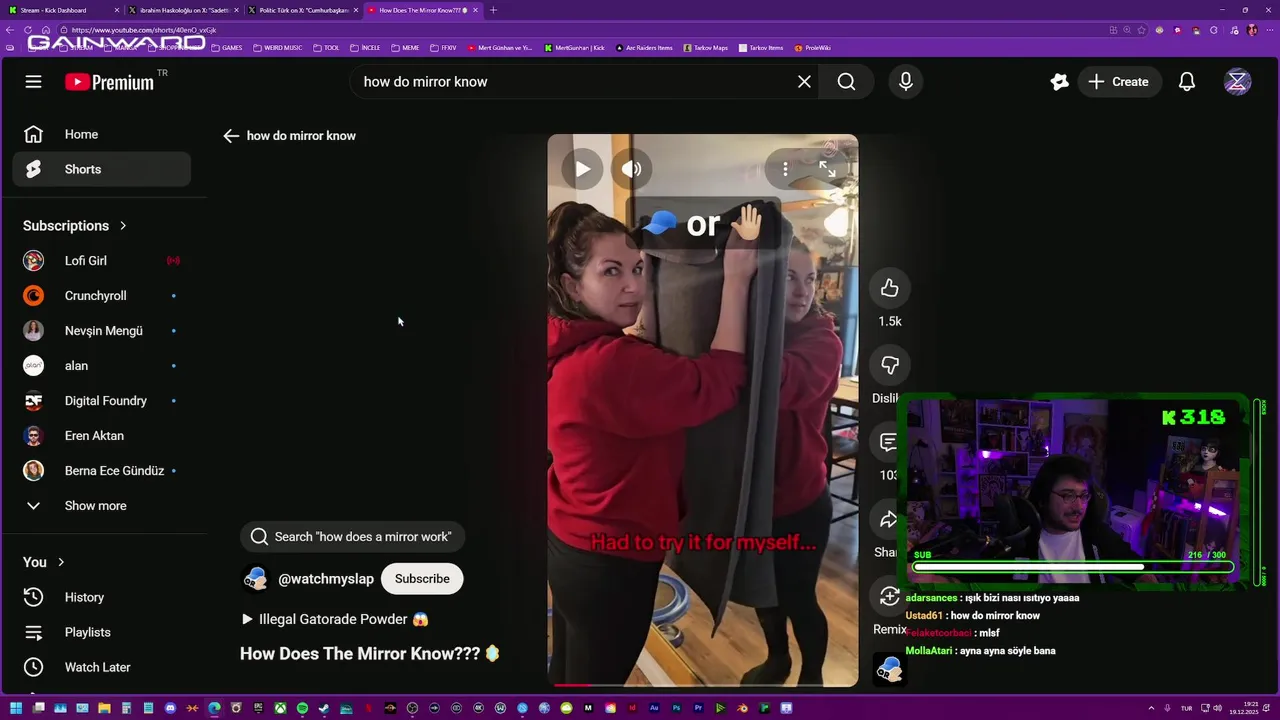Subscribe to @watchmyslap
The width and height of the screenshot is (1280, 720).
point(422,579)
